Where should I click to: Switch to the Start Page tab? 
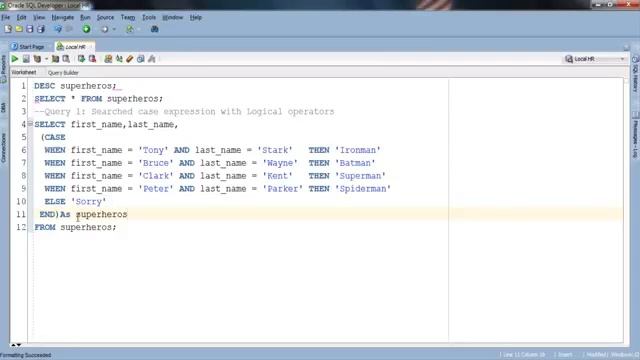[28, 47]
